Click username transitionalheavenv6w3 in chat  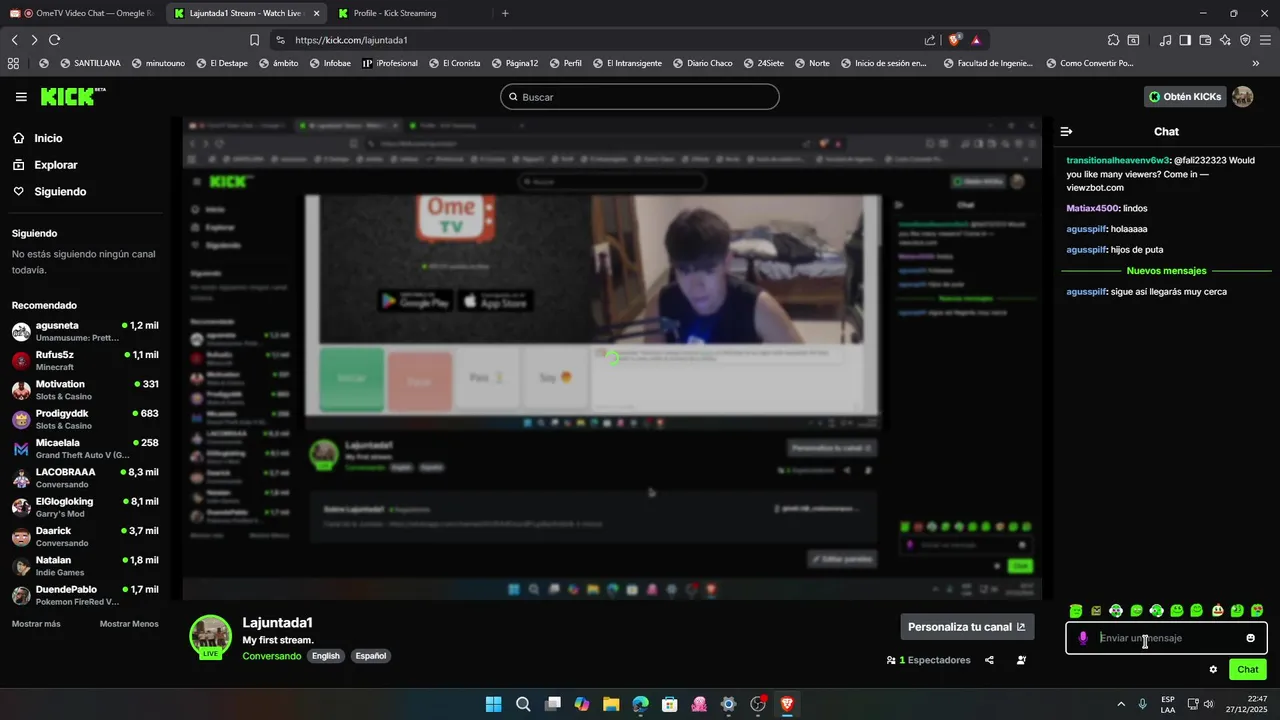pos(1118,160)
